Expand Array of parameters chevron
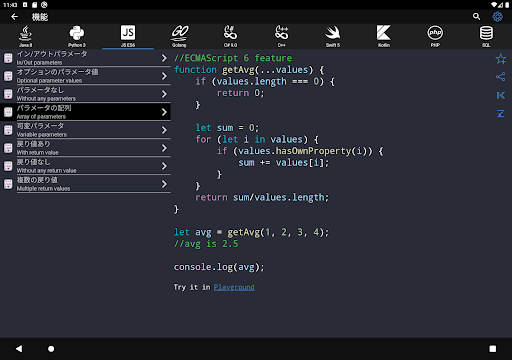The image size is (512, 360). tap(164, 112)
